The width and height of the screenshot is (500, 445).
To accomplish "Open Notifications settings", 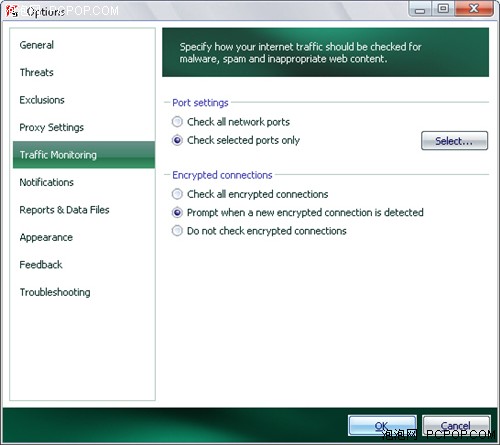I will [47, 182].
